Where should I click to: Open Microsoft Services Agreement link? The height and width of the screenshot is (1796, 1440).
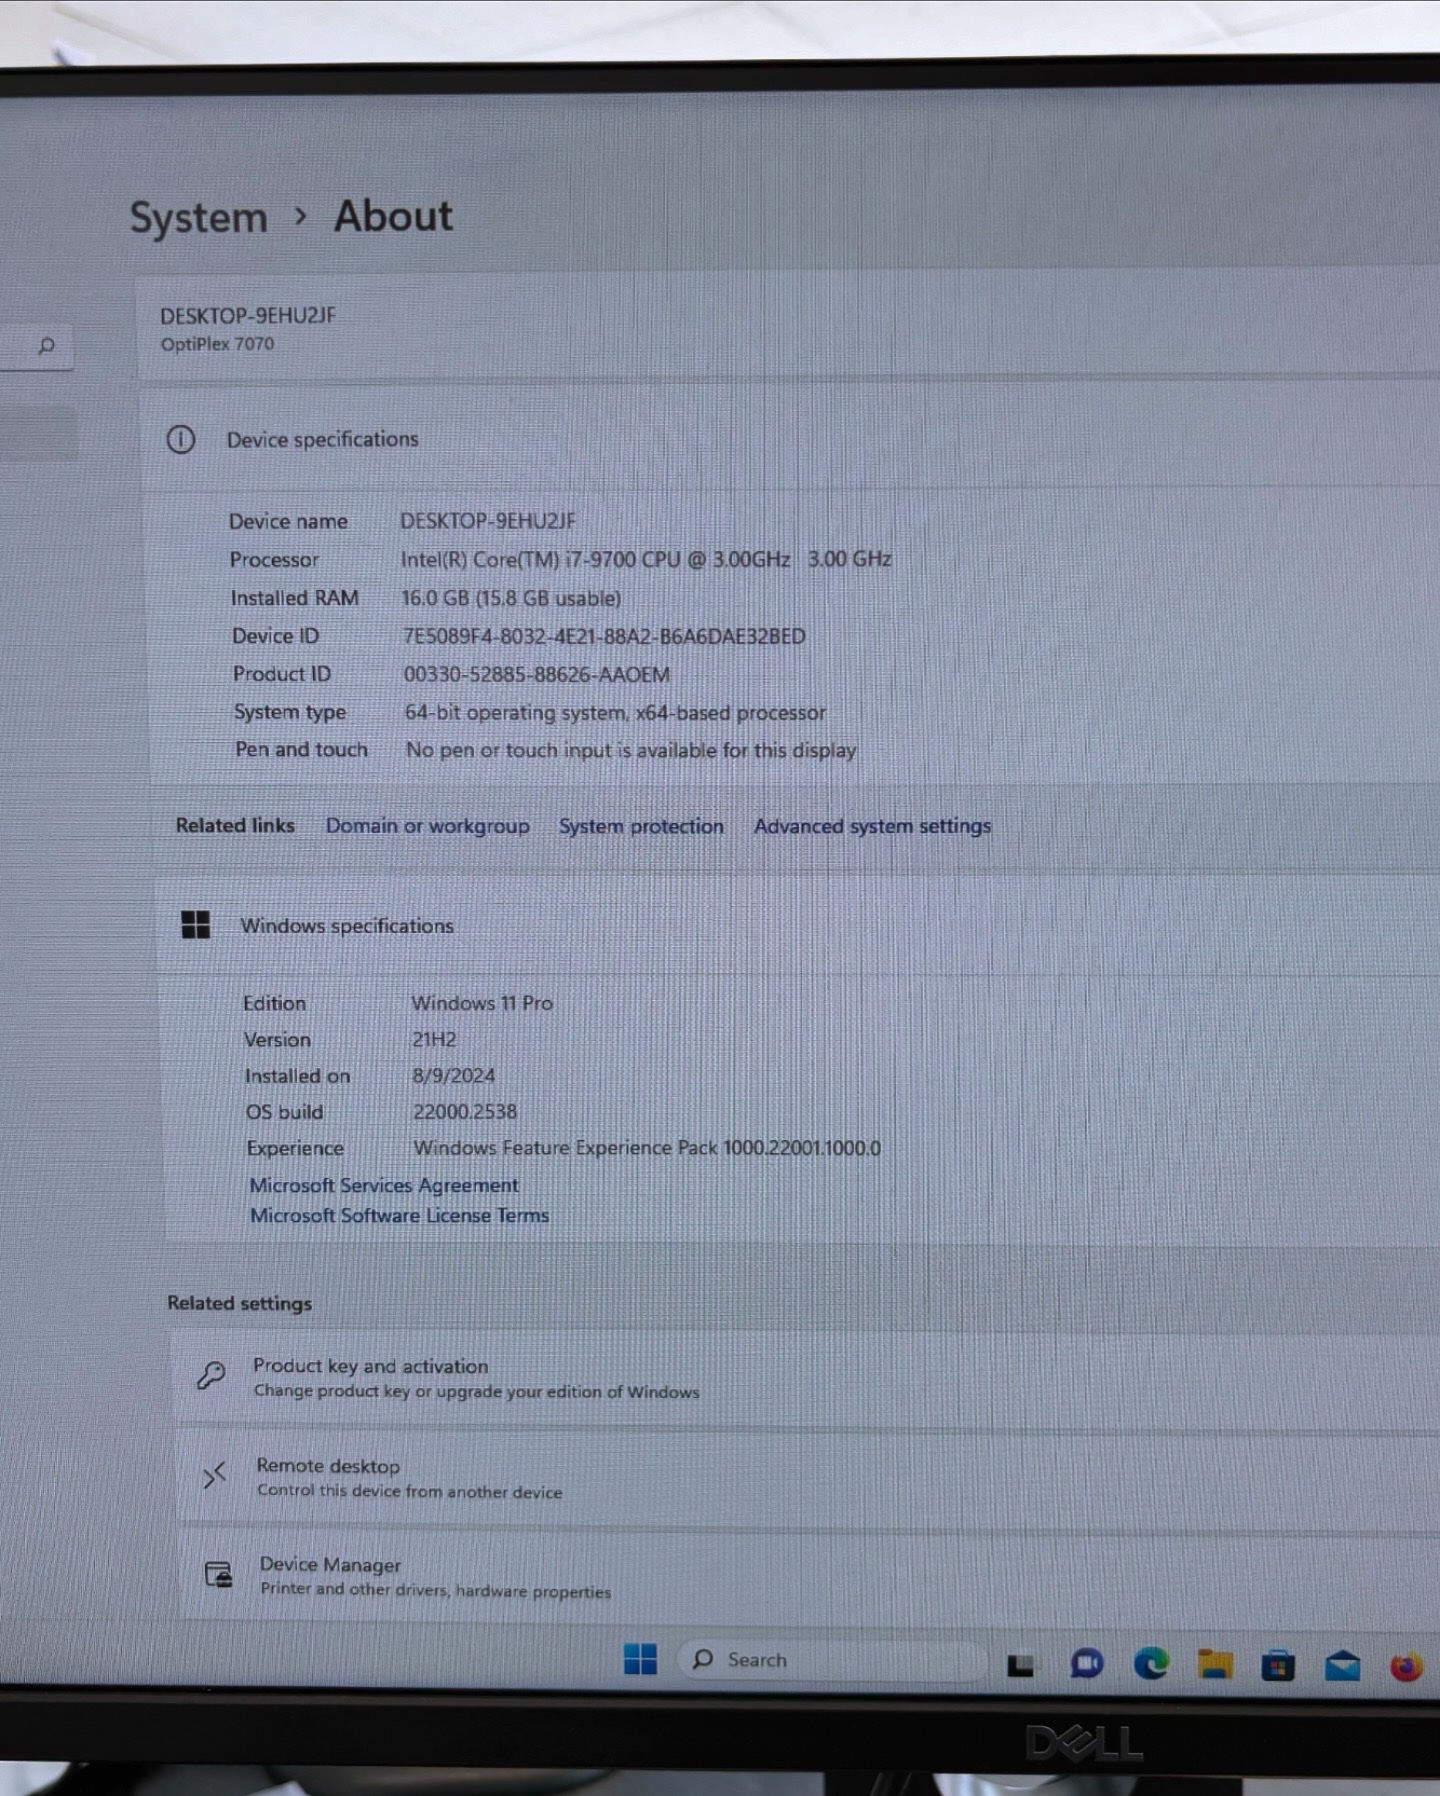pyautogui.click(x=384, y=1185)
